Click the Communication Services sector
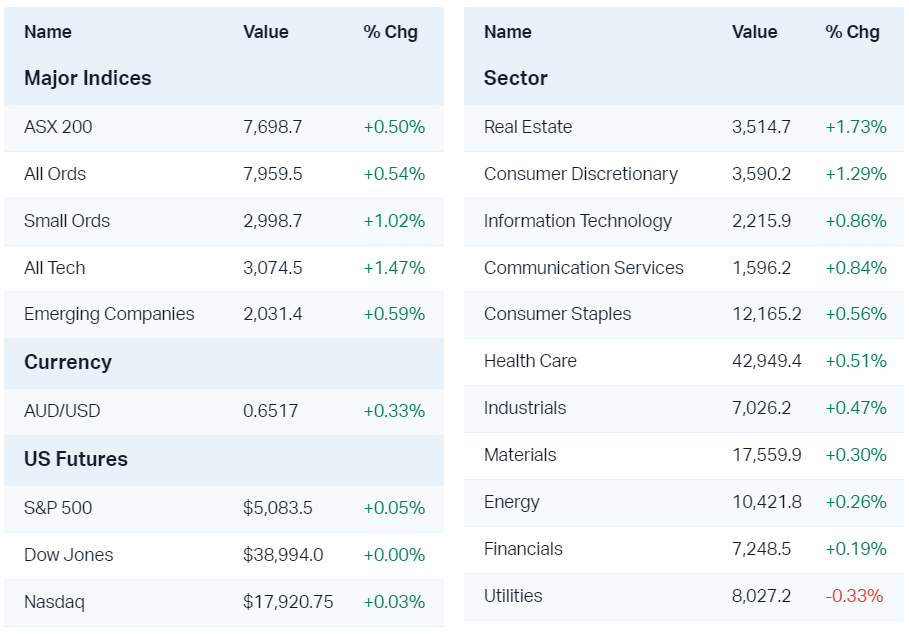The height and width of the screenshot is (634, 909). [583, 268]
